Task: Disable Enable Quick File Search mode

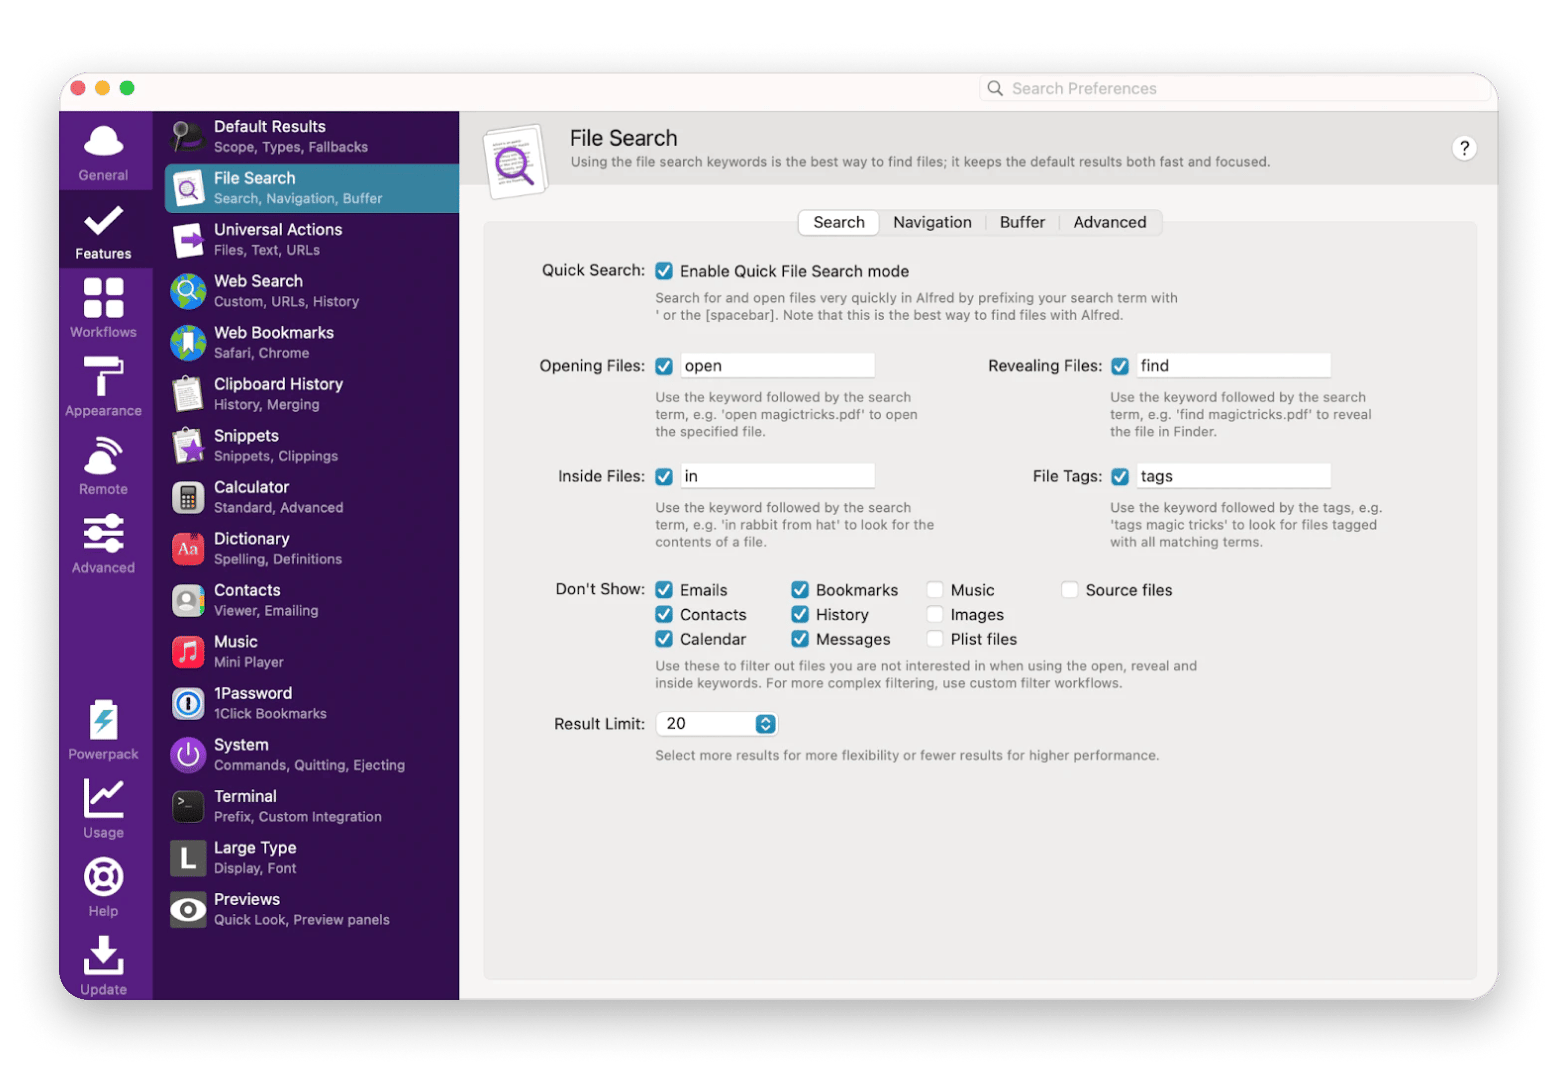Action: (x=664, y=271)
